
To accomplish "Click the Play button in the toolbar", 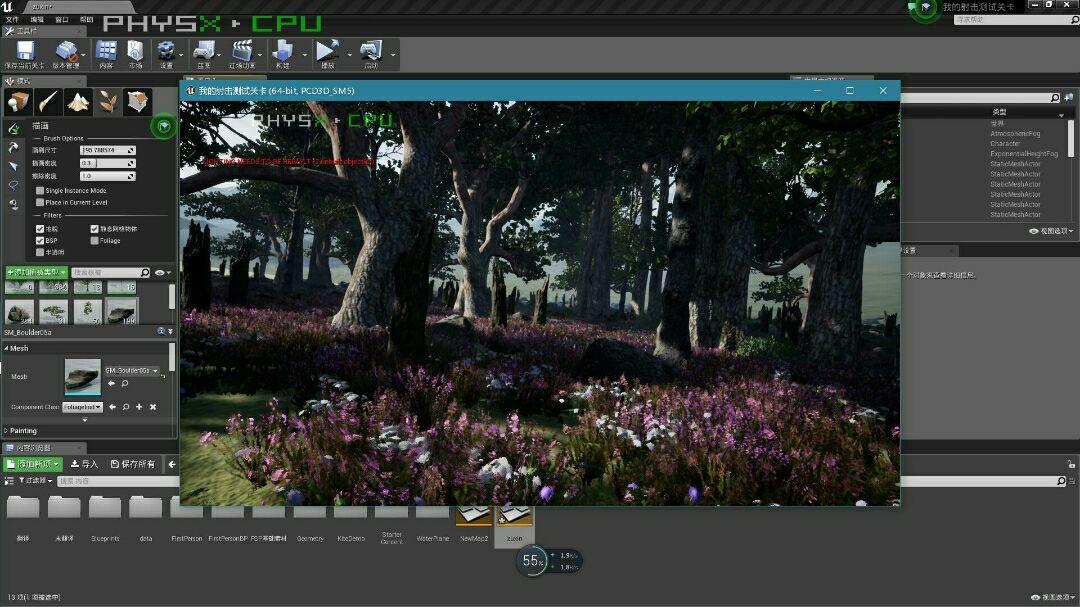I will 326,51.
